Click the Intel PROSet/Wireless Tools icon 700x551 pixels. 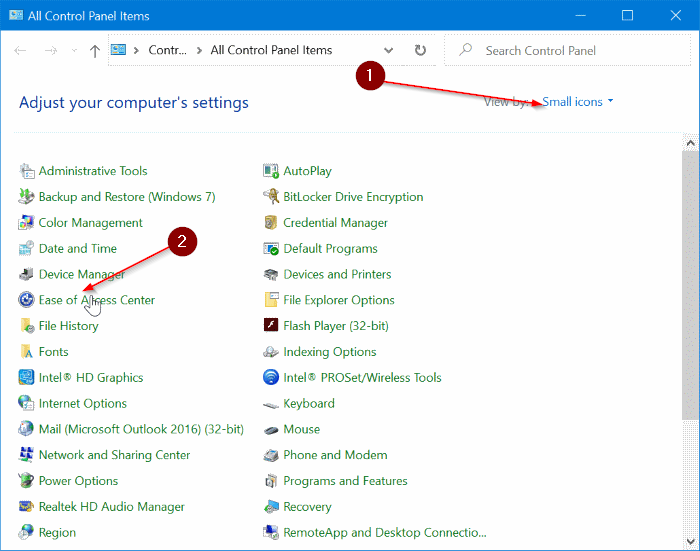tap(271, 378)
